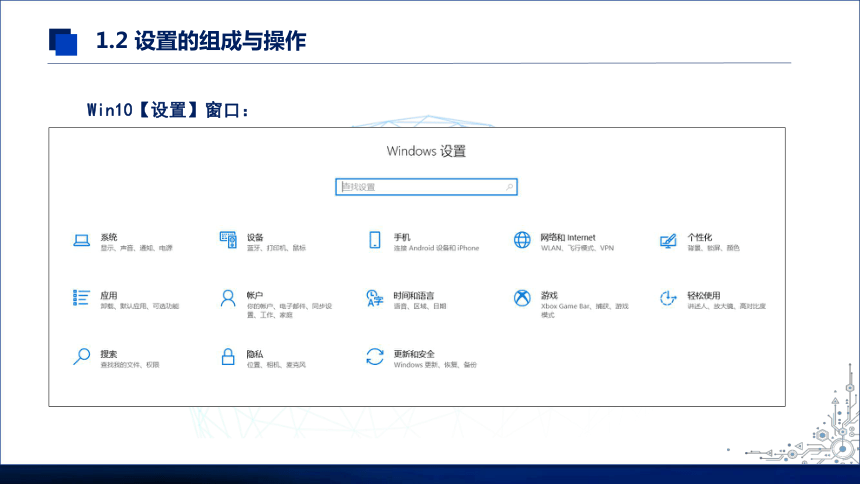The image size is (860, 484).
Task: Click the 应用 category label
Action: click(x=109, y=295)
